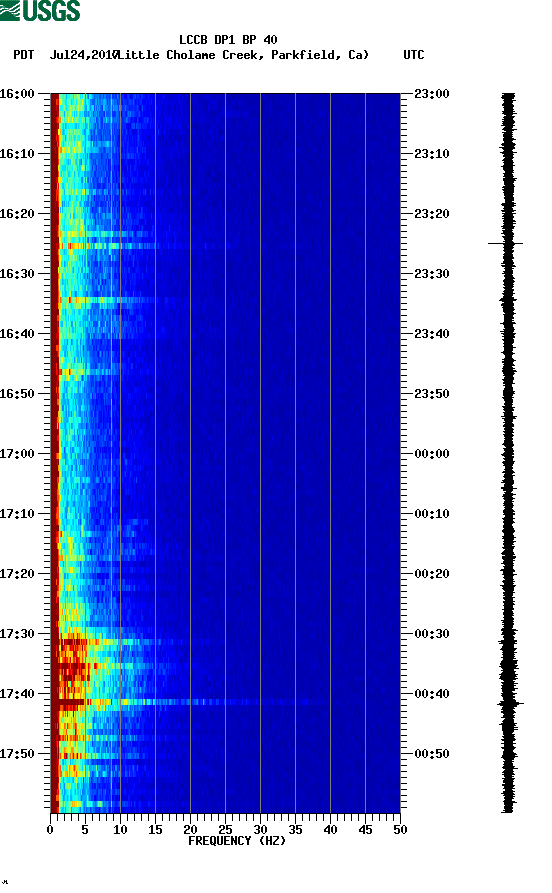
Task: Click the 00:40 UTC time label
Action: click(x=432, y=694)
